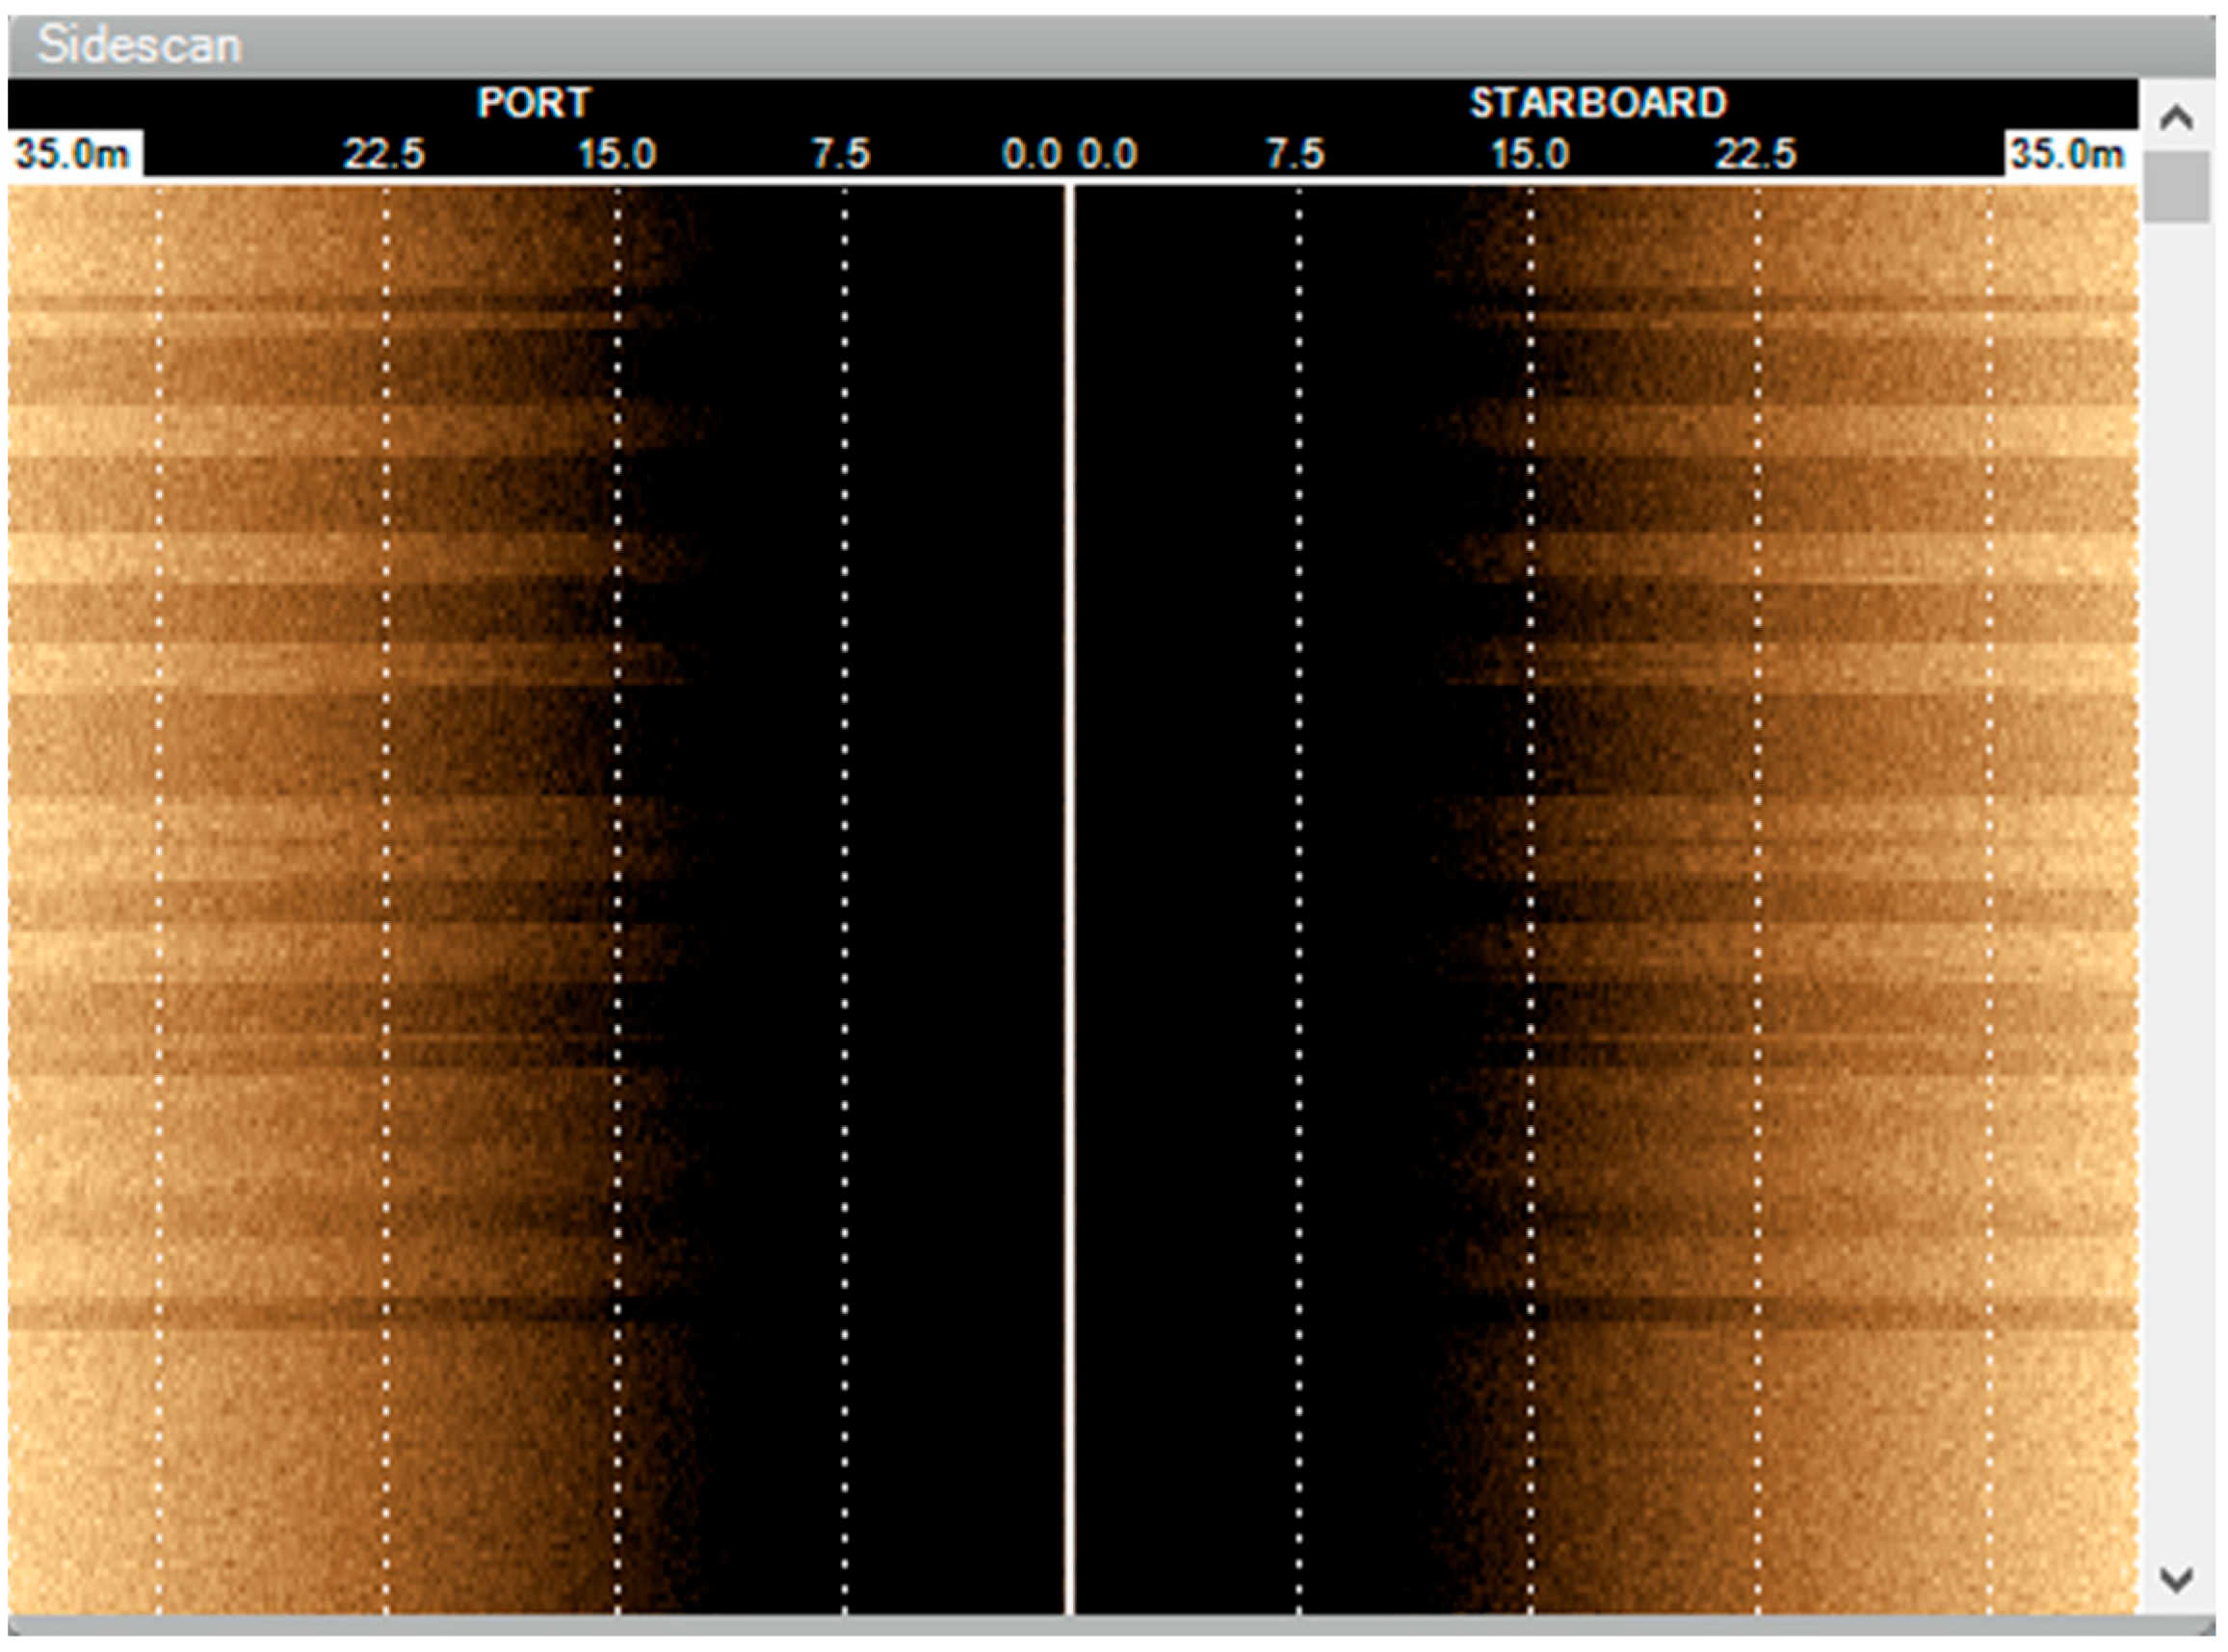The height and width of the screenshot is (1652, 2228).
Task: Click the scroll down arrow
Action: [2177, 1580]
